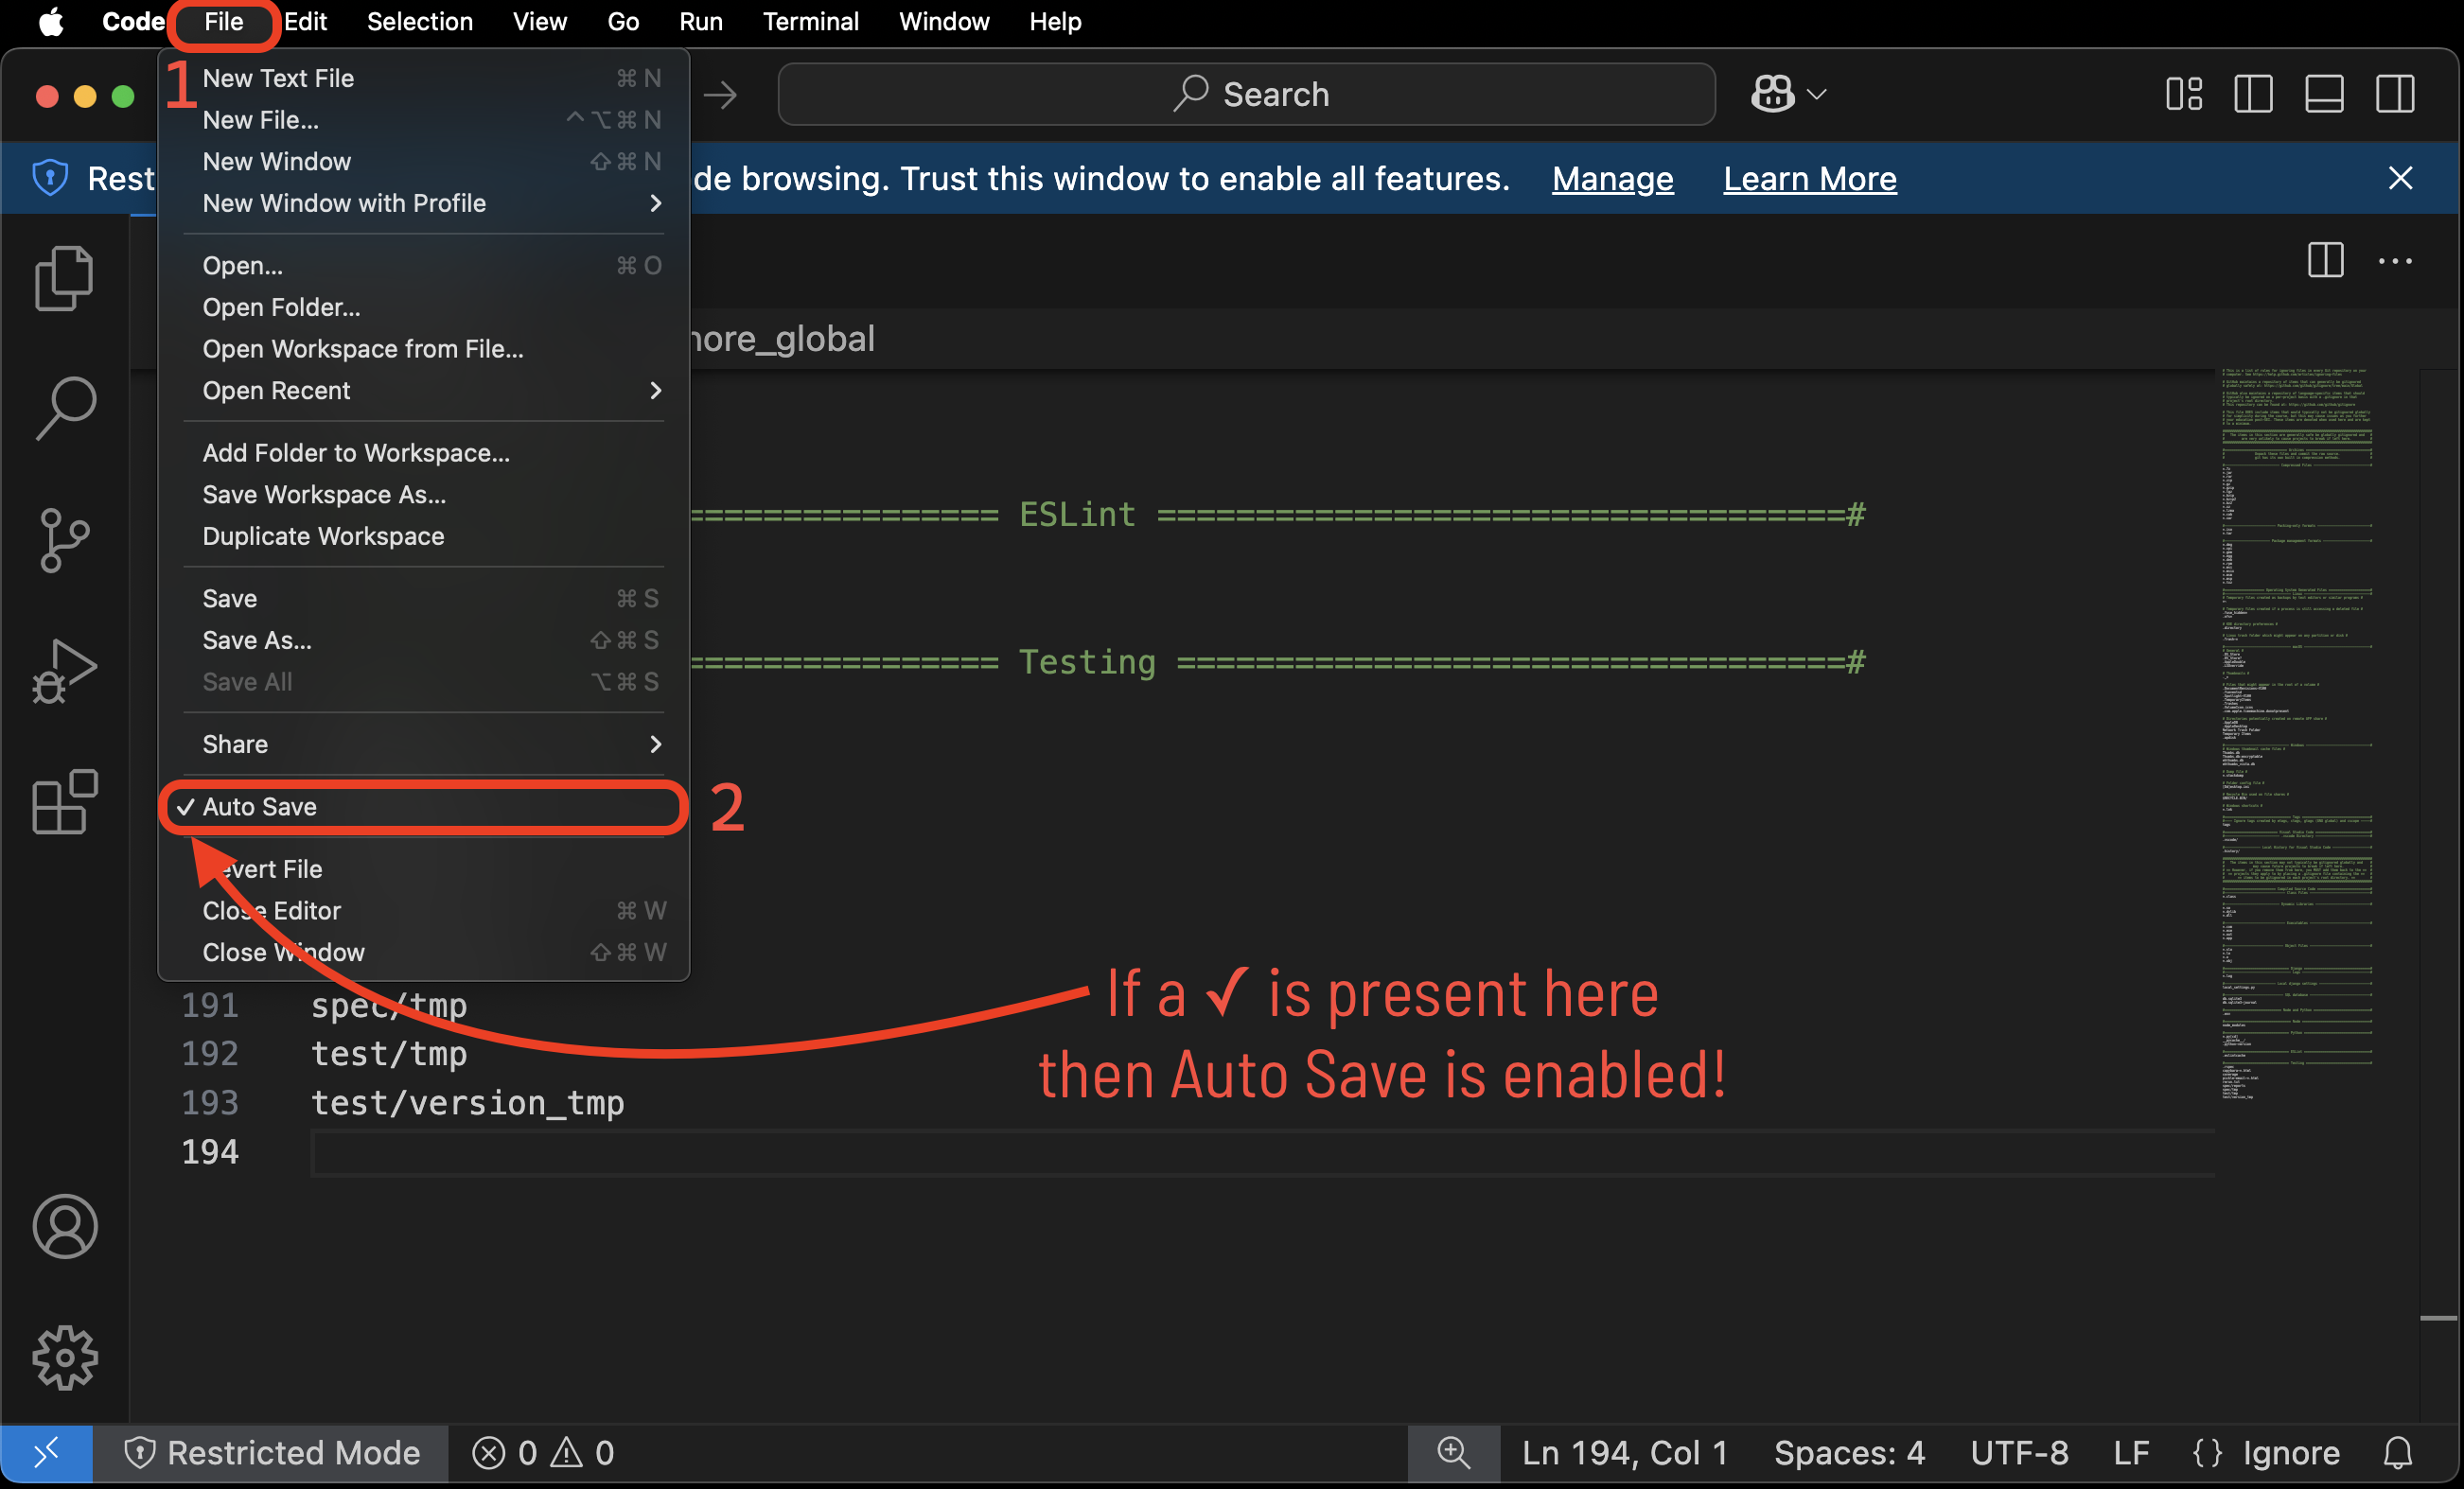Image resolution: width=2464 pixels, height=1489 pixels.
Task: Open the Source Control view
Action: (x=64, y=540)
